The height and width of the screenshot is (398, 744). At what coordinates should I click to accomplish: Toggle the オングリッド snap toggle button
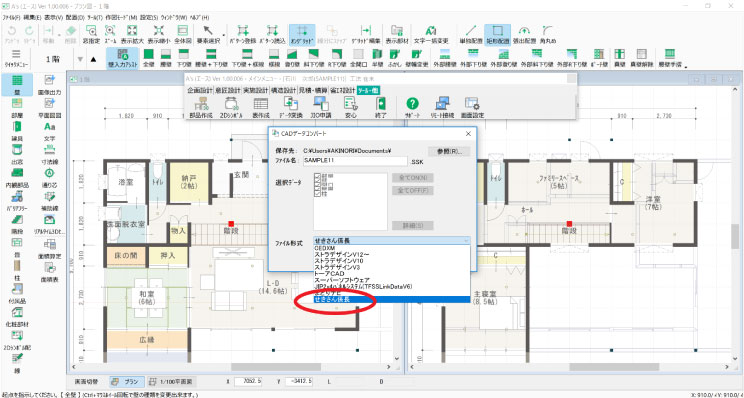[302, 35]
